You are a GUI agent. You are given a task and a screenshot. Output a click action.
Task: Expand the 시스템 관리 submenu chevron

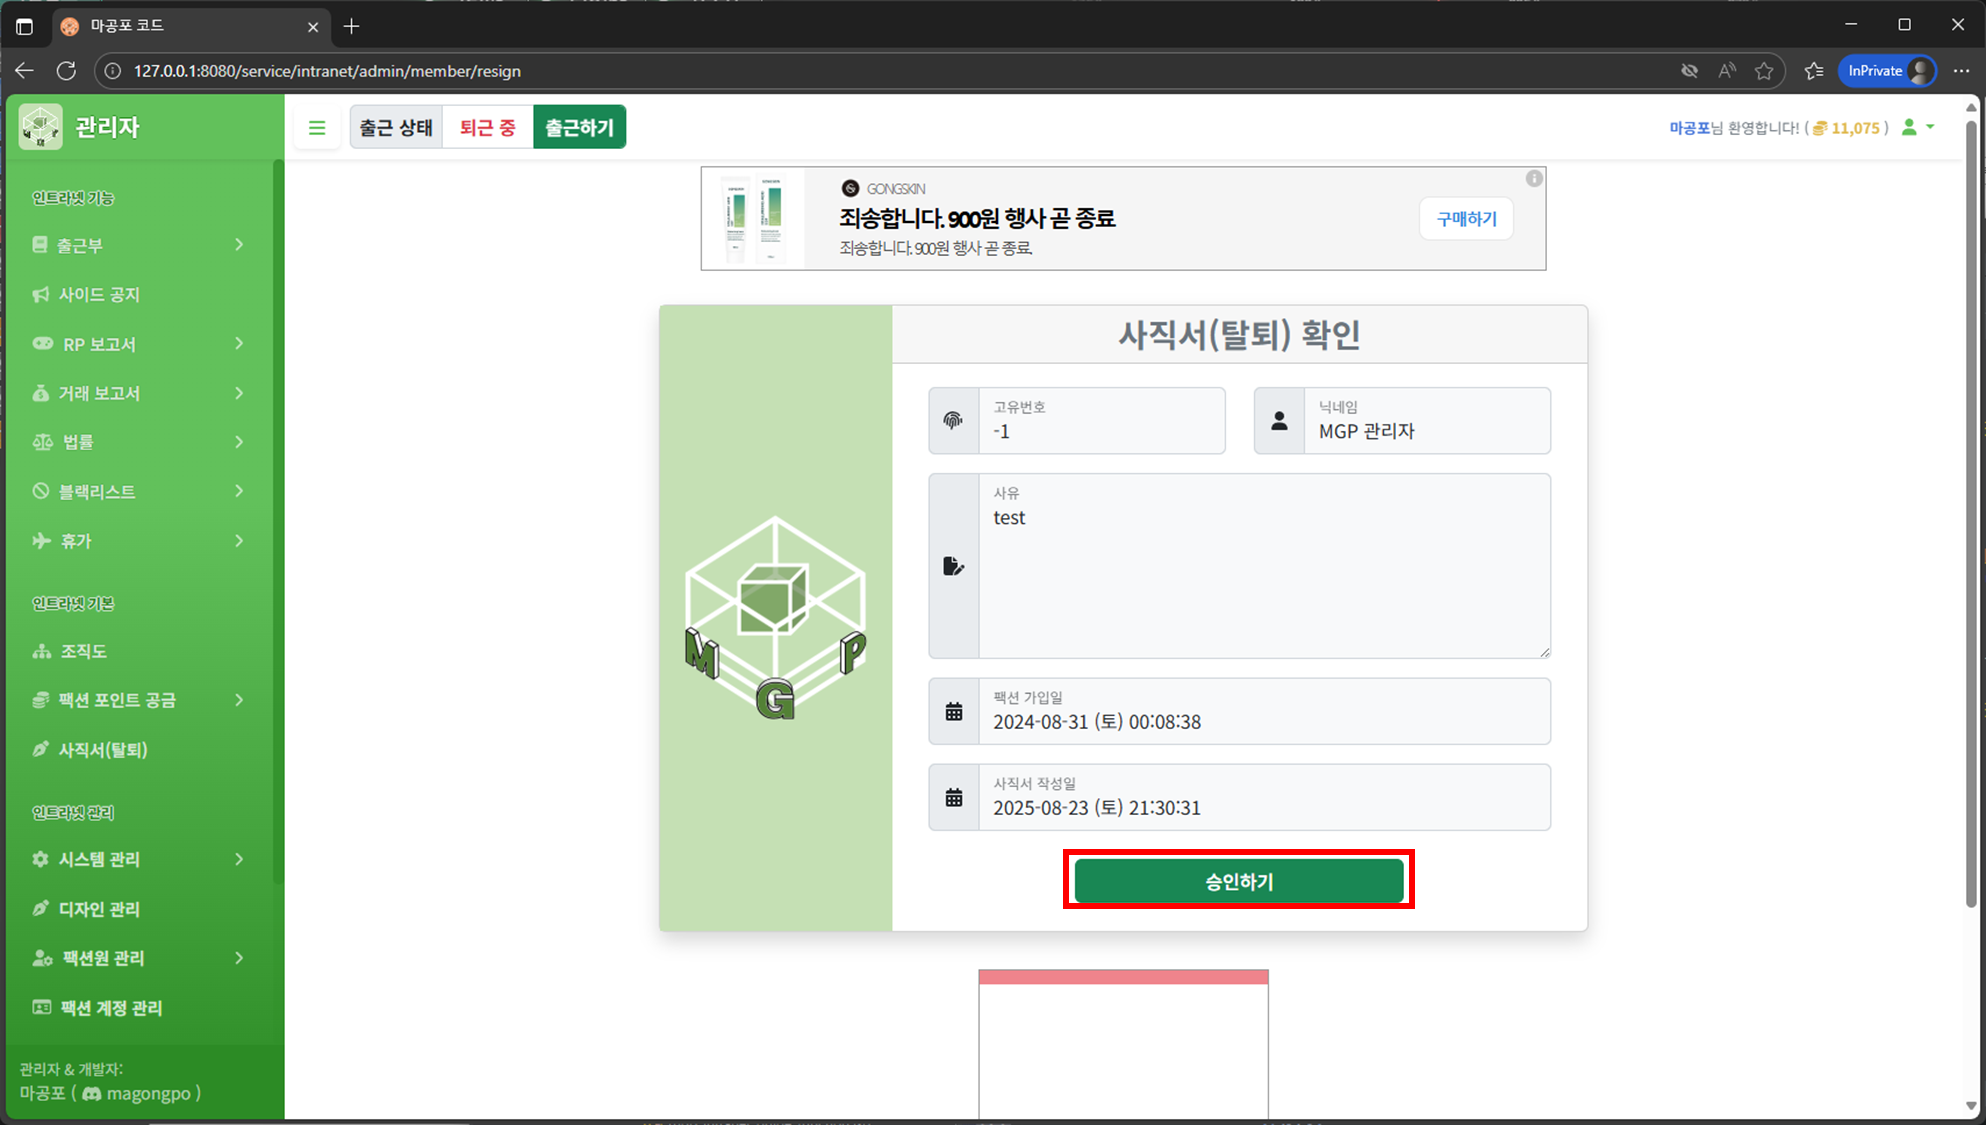point(239,859)
